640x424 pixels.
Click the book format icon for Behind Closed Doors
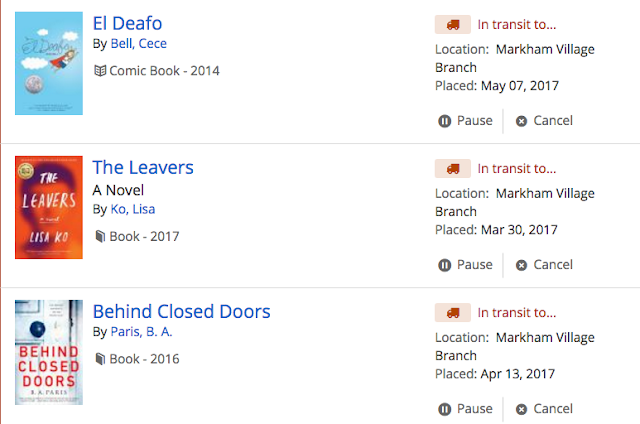click(100, 358)
